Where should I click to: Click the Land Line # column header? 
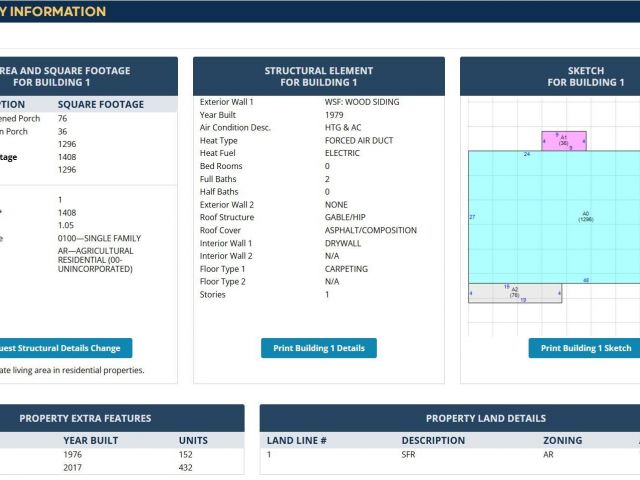tap(296, 440)
